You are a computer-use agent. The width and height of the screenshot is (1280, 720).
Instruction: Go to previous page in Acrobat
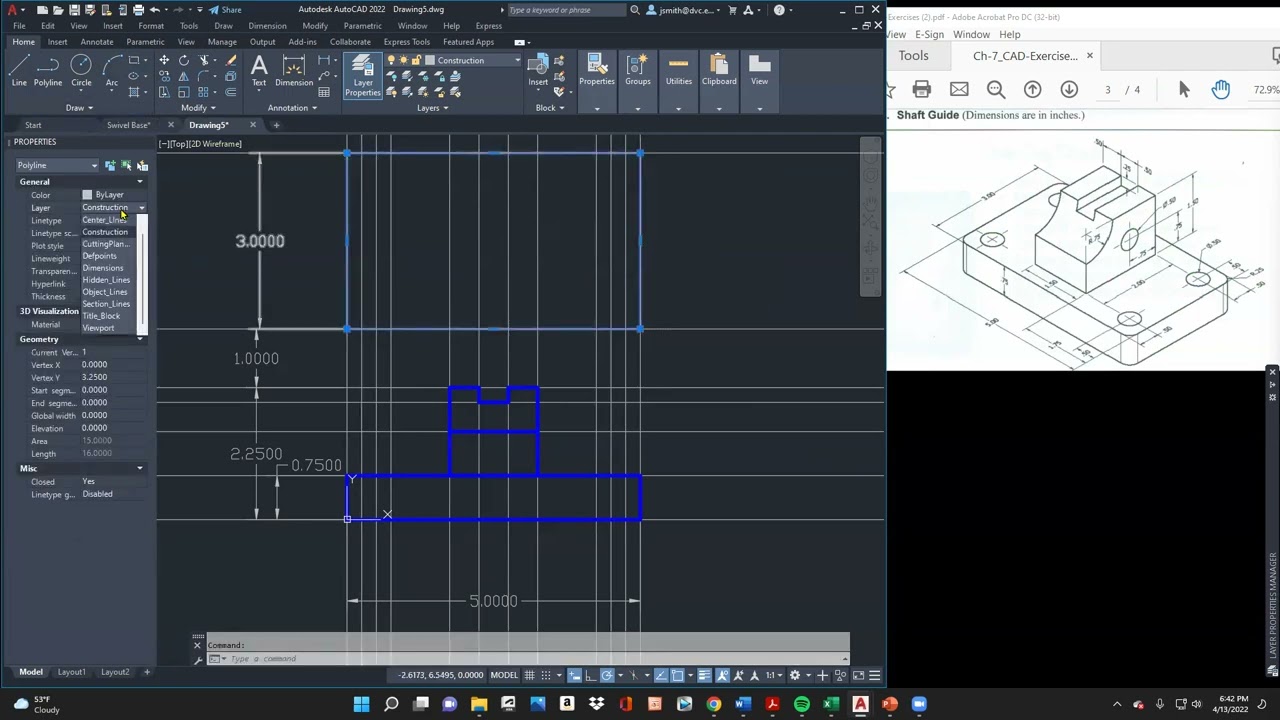point(1032,90)
